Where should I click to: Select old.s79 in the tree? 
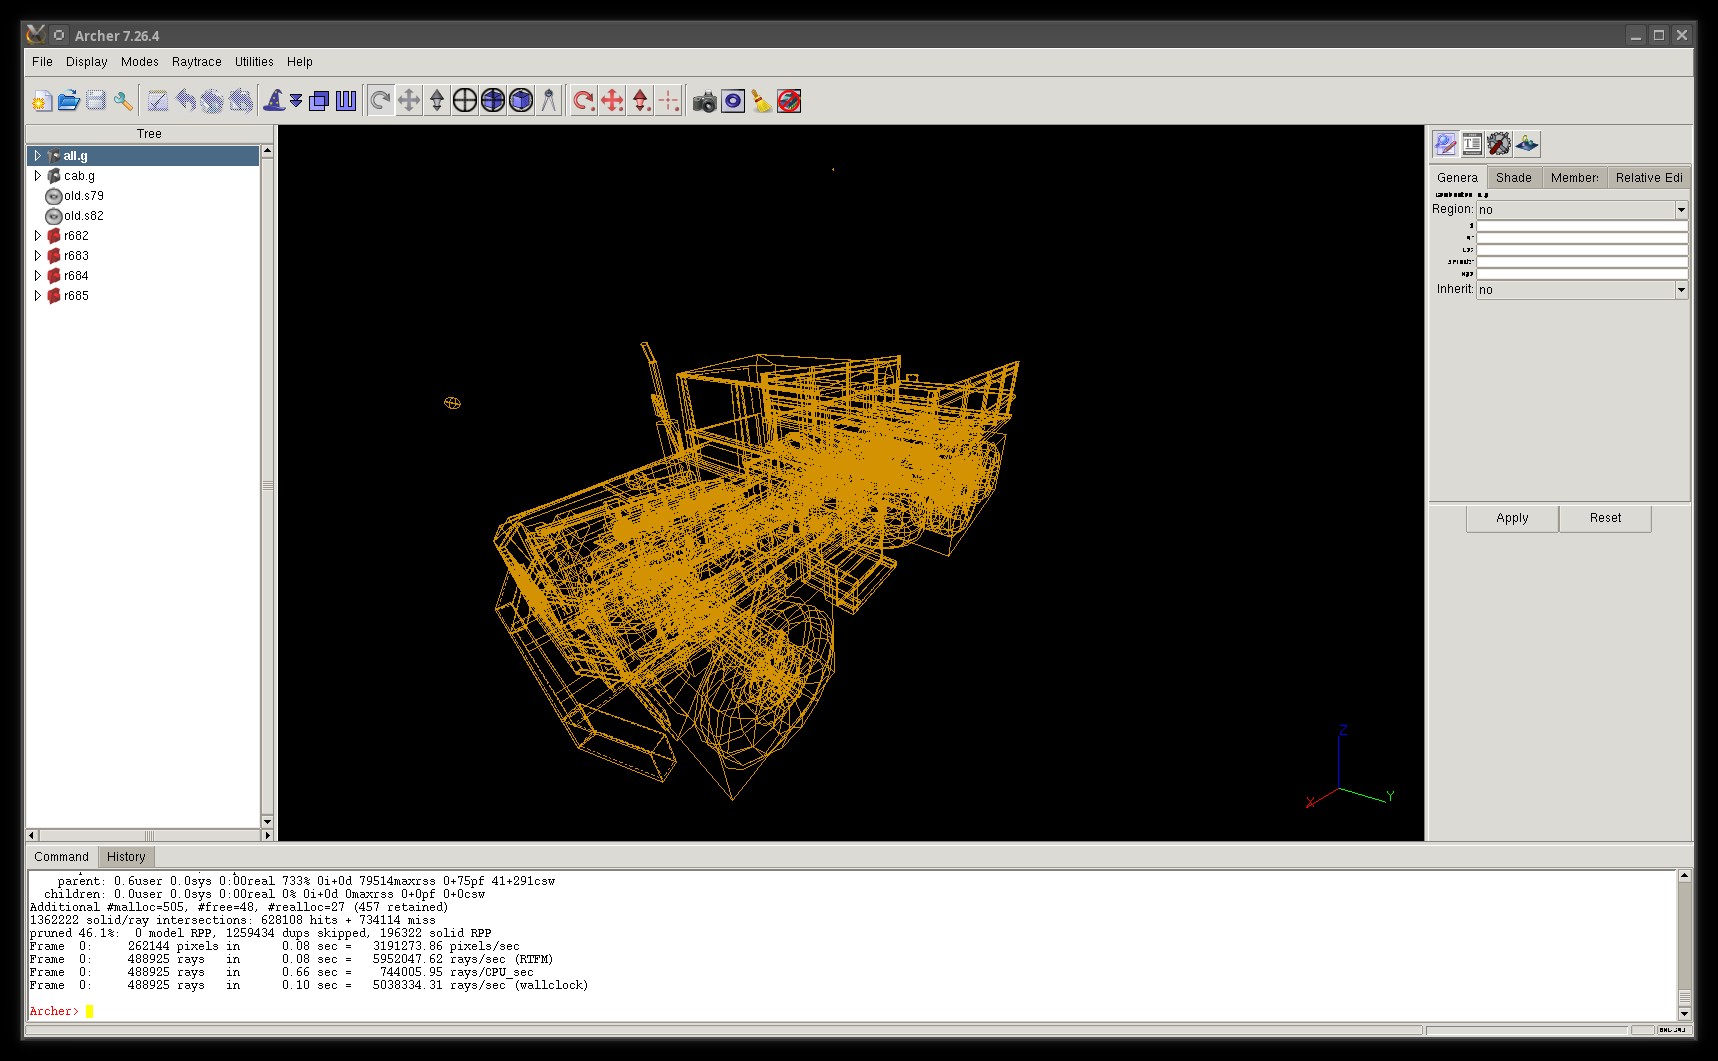pyautogui.click(x=83, y=196)
